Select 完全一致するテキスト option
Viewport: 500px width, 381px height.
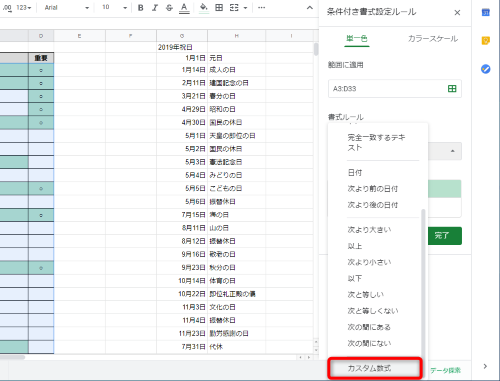pos(376,143)
